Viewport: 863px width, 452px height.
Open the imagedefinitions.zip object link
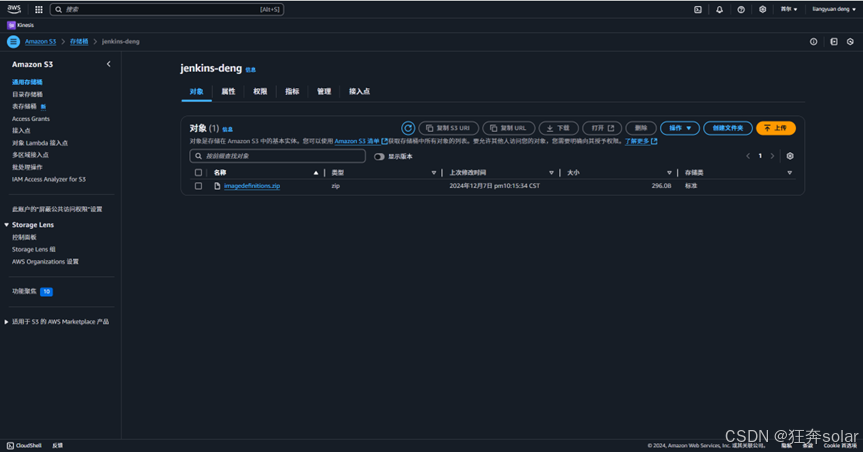[252, 186]
